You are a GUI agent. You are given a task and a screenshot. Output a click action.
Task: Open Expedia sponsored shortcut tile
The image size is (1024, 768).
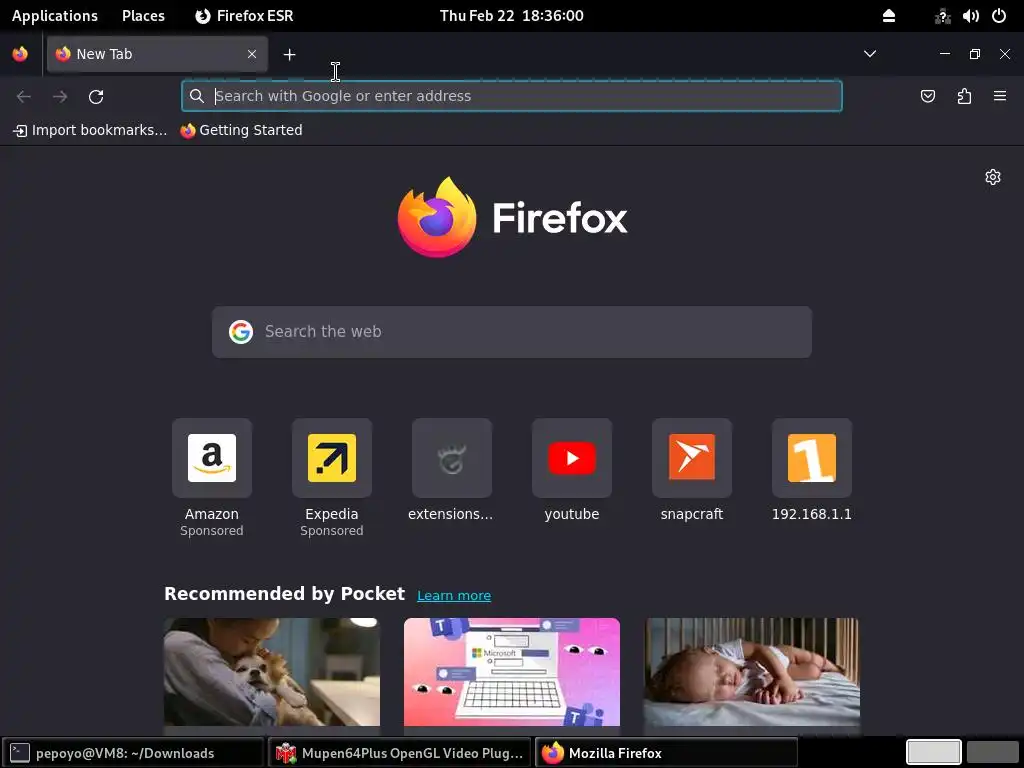[x=332, y=479]
